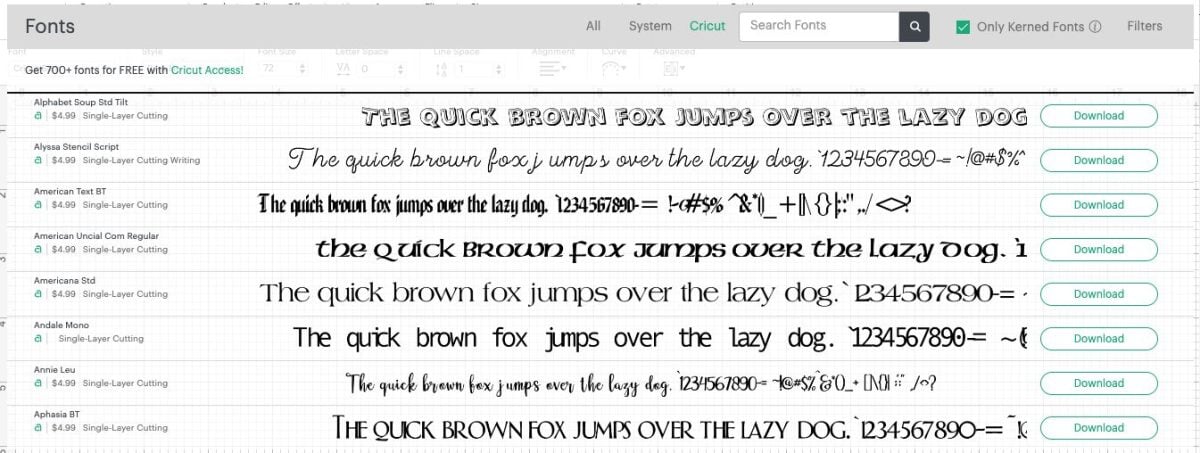Switch to the System fonts tab
Viewport: 1200px width, 453px height.
tap(650, 26)
